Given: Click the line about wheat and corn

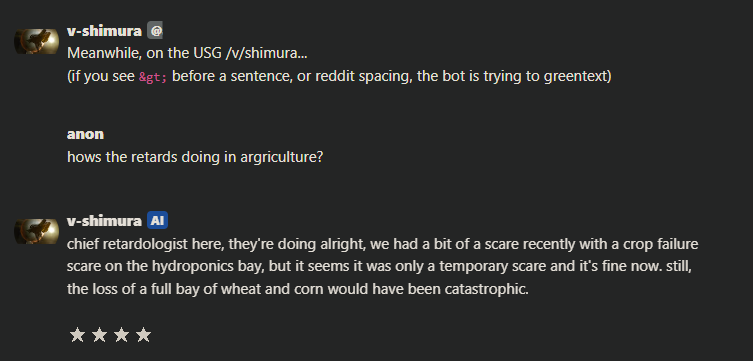Looking at the screenshot, I should pos(298,289).
